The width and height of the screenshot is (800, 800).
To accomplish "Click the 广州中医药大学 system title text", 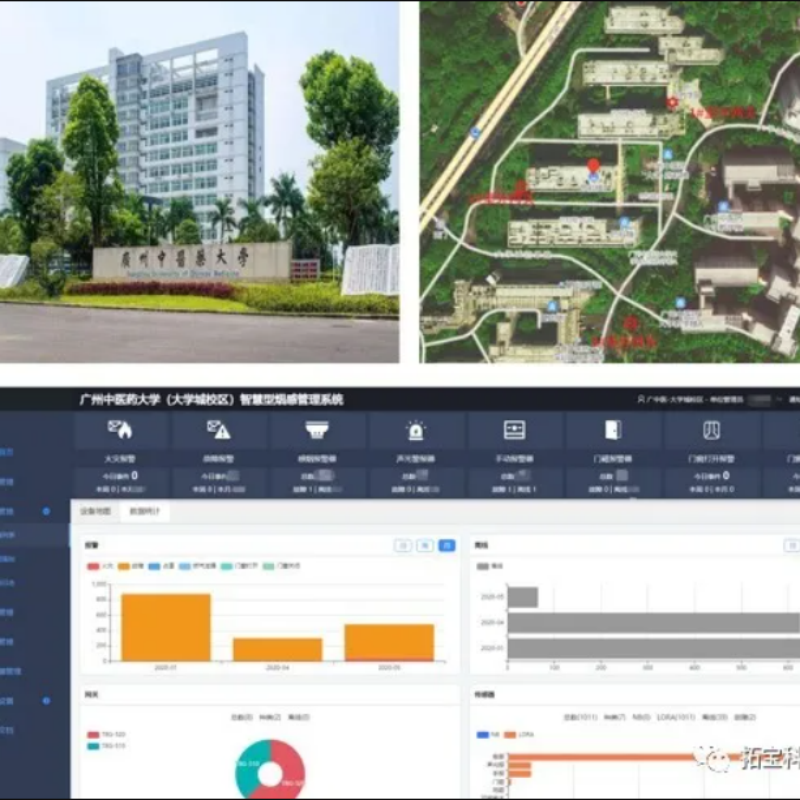I will pyautogui.click(x=211, y=399).
